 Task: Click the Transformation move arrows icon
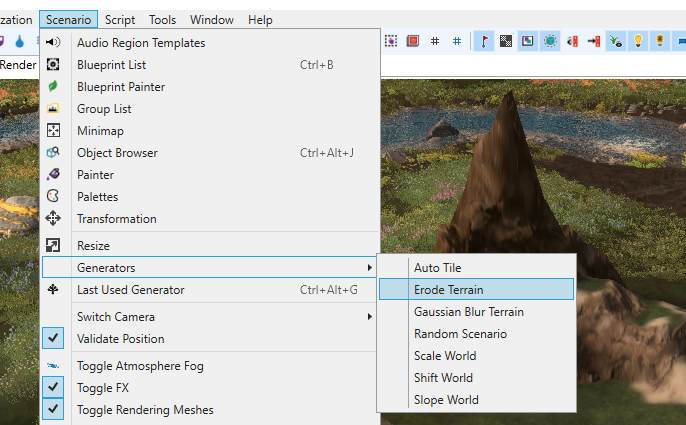click(x=53, y=218)
